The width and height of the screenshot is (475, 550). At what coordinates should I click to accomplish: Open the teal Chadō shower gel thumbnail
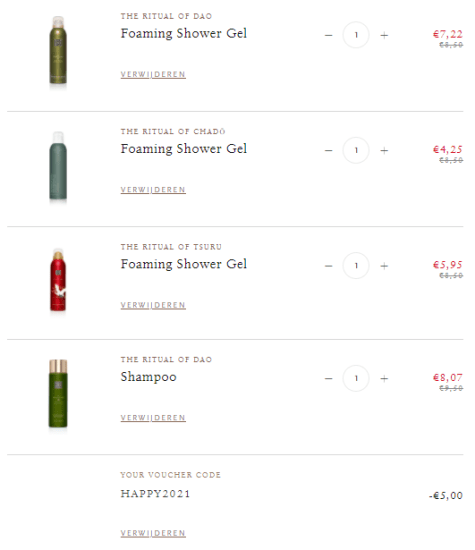tap(58, 166)
